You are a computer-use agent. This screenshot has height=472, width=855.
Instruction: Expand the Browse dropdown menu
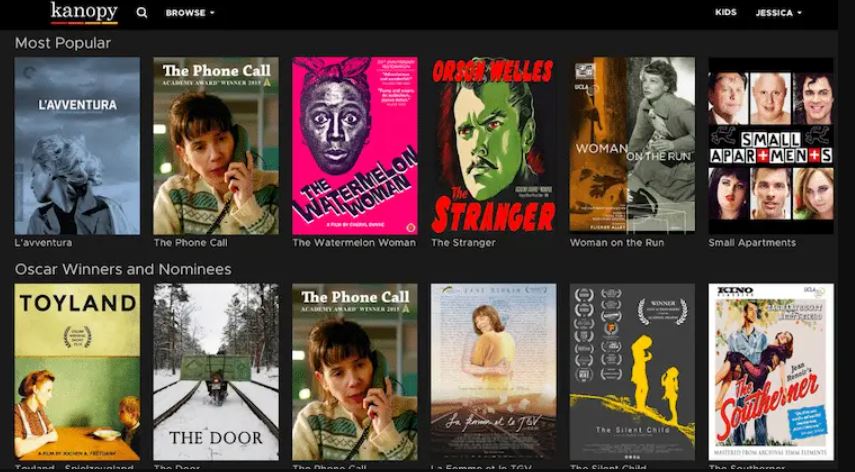tap(190, 13)
